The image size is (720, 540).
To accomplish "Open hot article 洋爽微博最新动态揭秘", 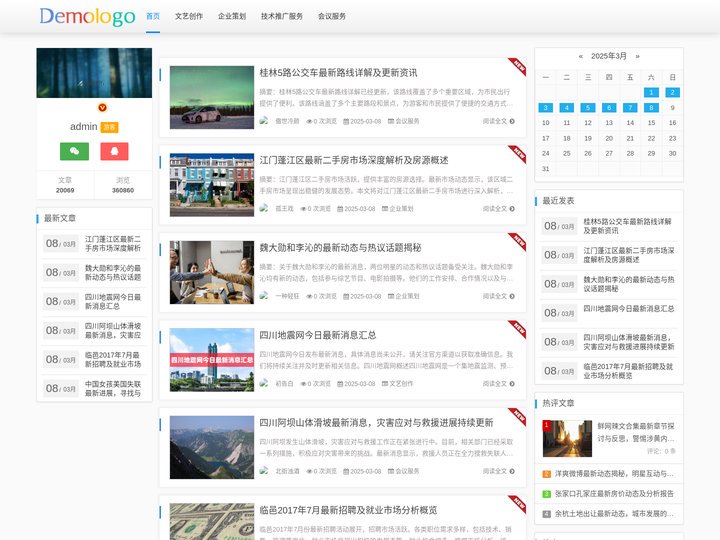I will point(614,474).
